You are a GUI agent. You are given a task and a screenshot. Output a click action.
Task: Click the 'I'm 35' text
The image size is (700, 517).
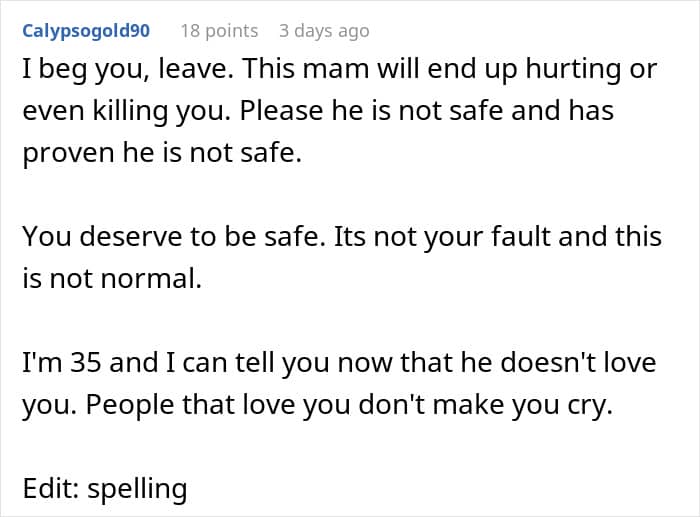click(x=61, y=362)
